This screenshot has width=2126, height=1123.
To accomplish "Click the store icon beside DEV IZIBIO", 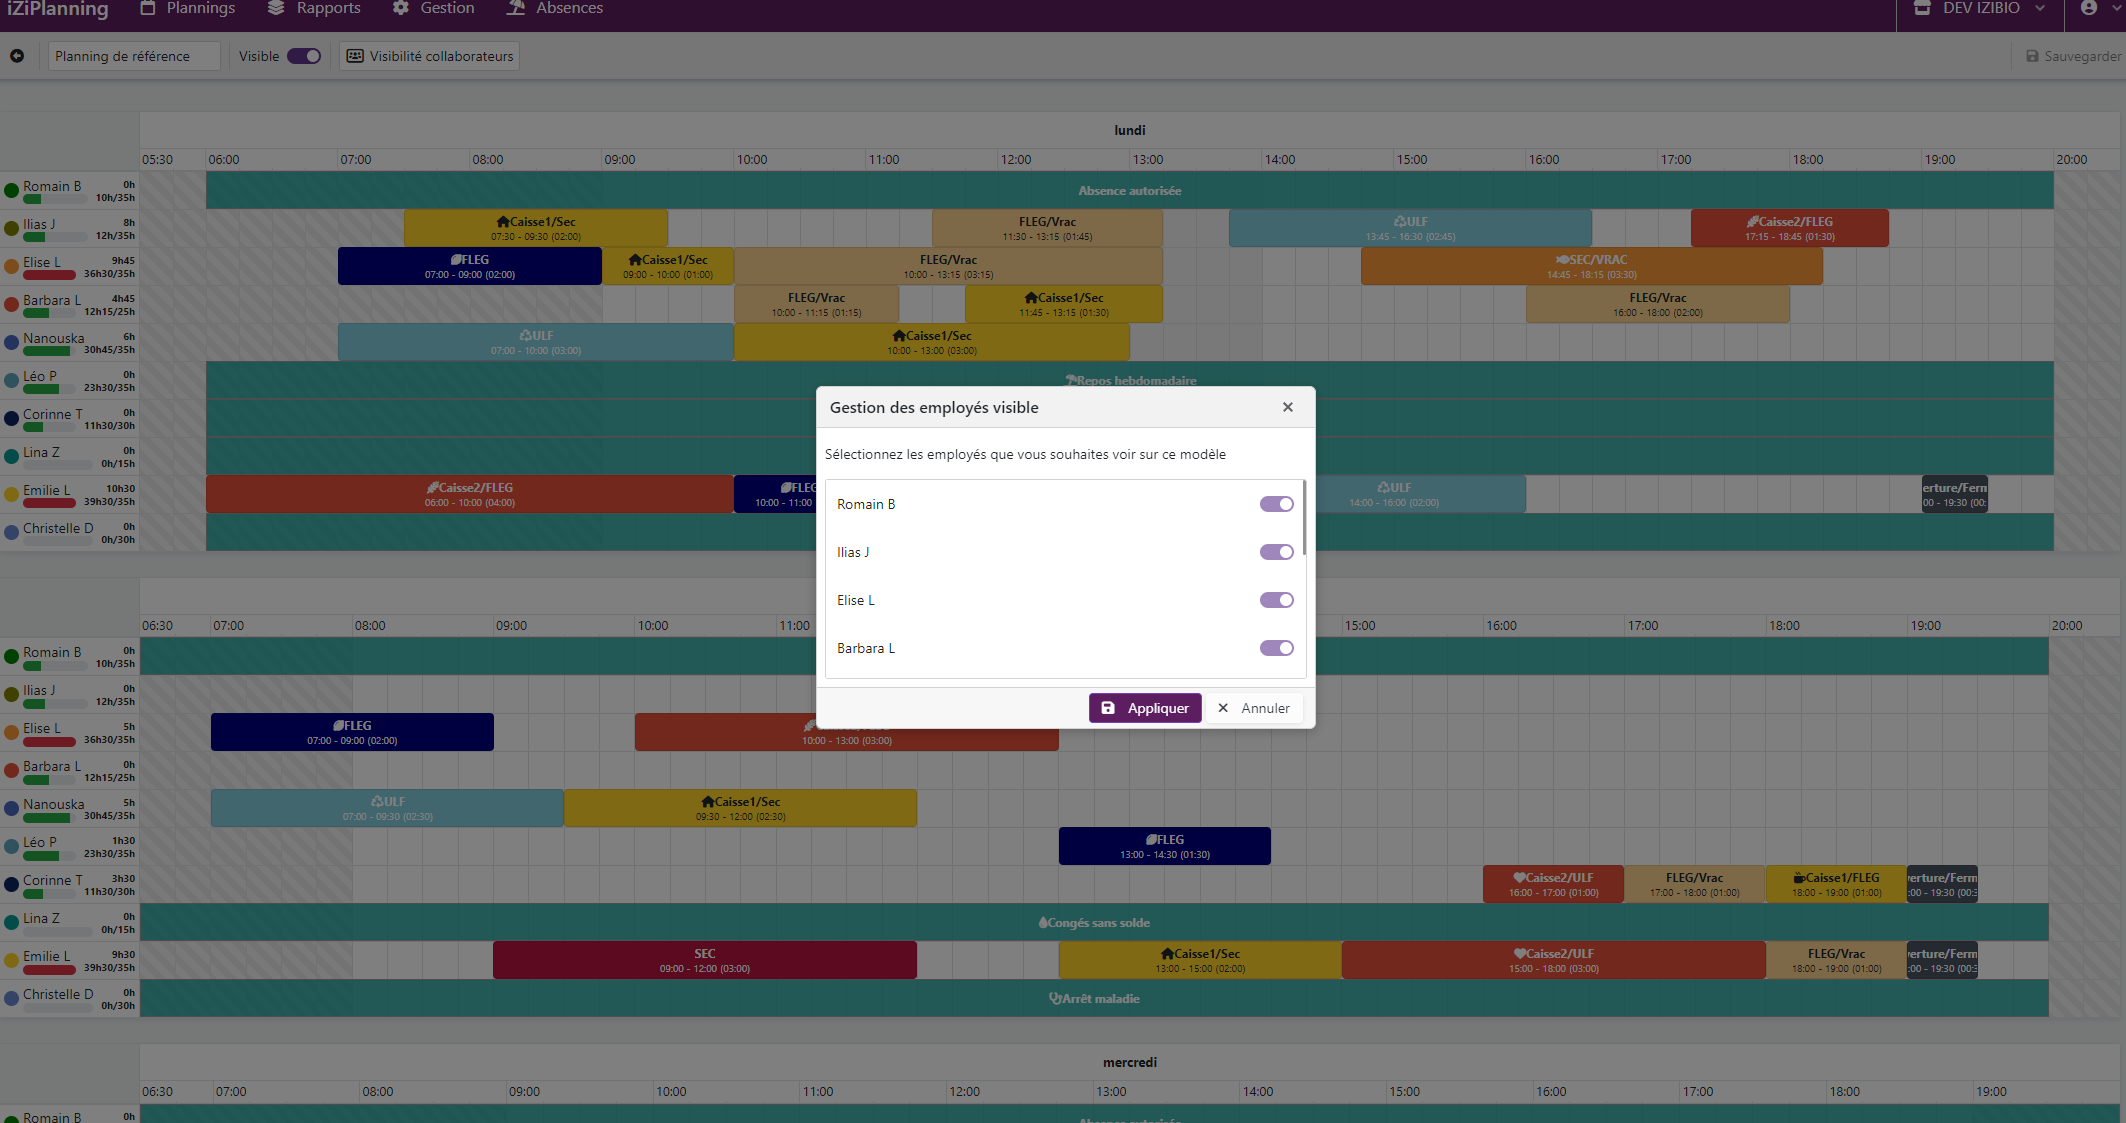I will [x=1921, y=8].
